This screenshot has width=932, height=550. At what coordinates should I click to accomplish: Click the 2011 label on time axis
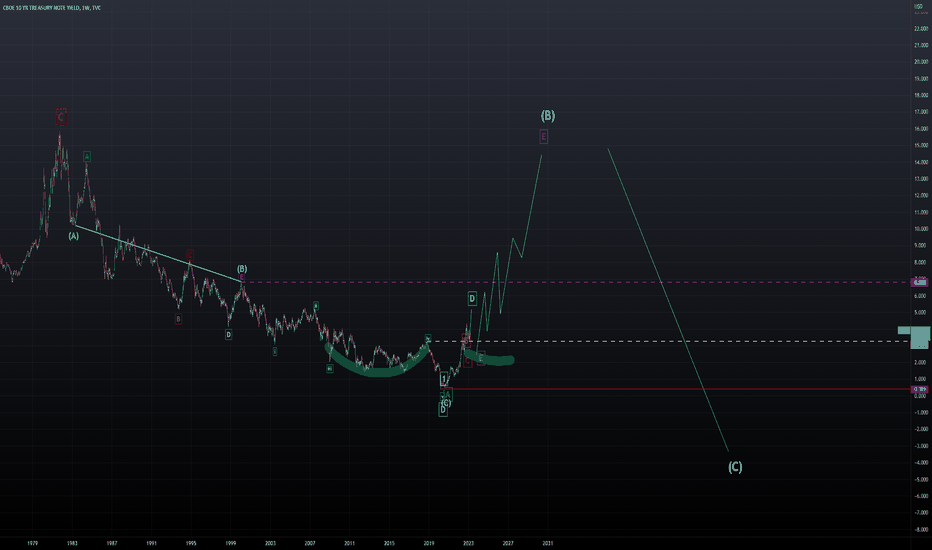tap(350, 543)
